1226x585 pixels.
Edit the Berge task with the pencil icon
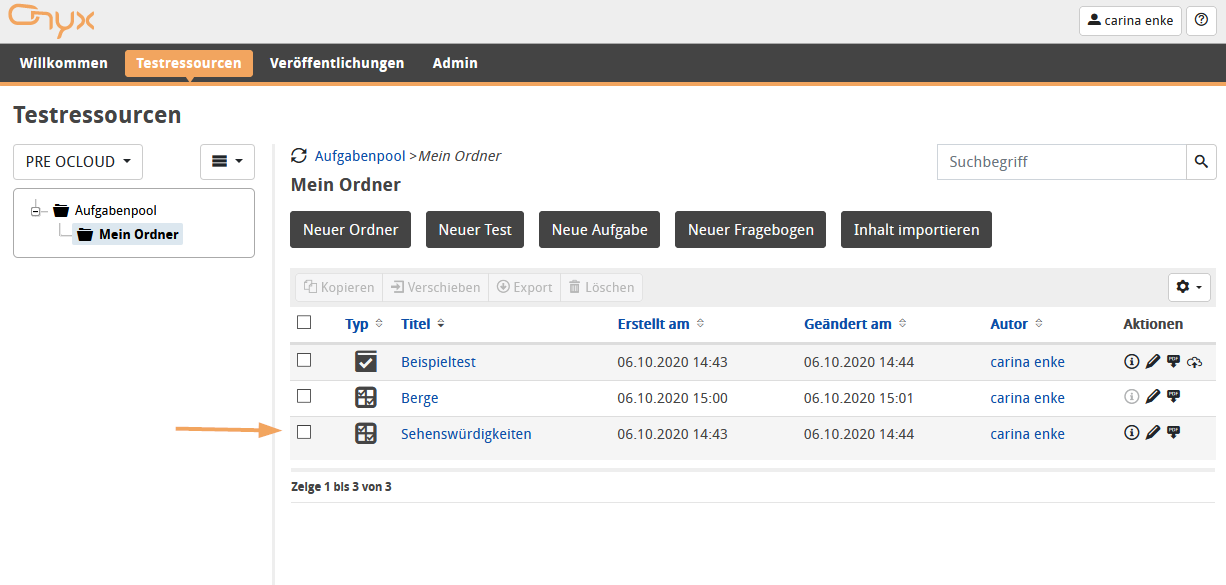[1153, 398]
